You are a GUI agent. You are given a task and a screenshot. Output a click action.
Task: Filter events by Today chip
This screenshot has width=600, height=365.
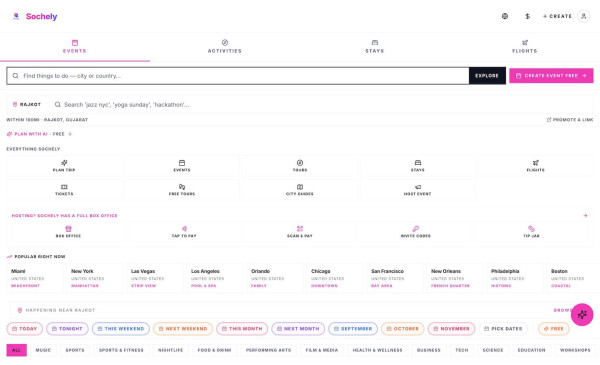(24, 329)
